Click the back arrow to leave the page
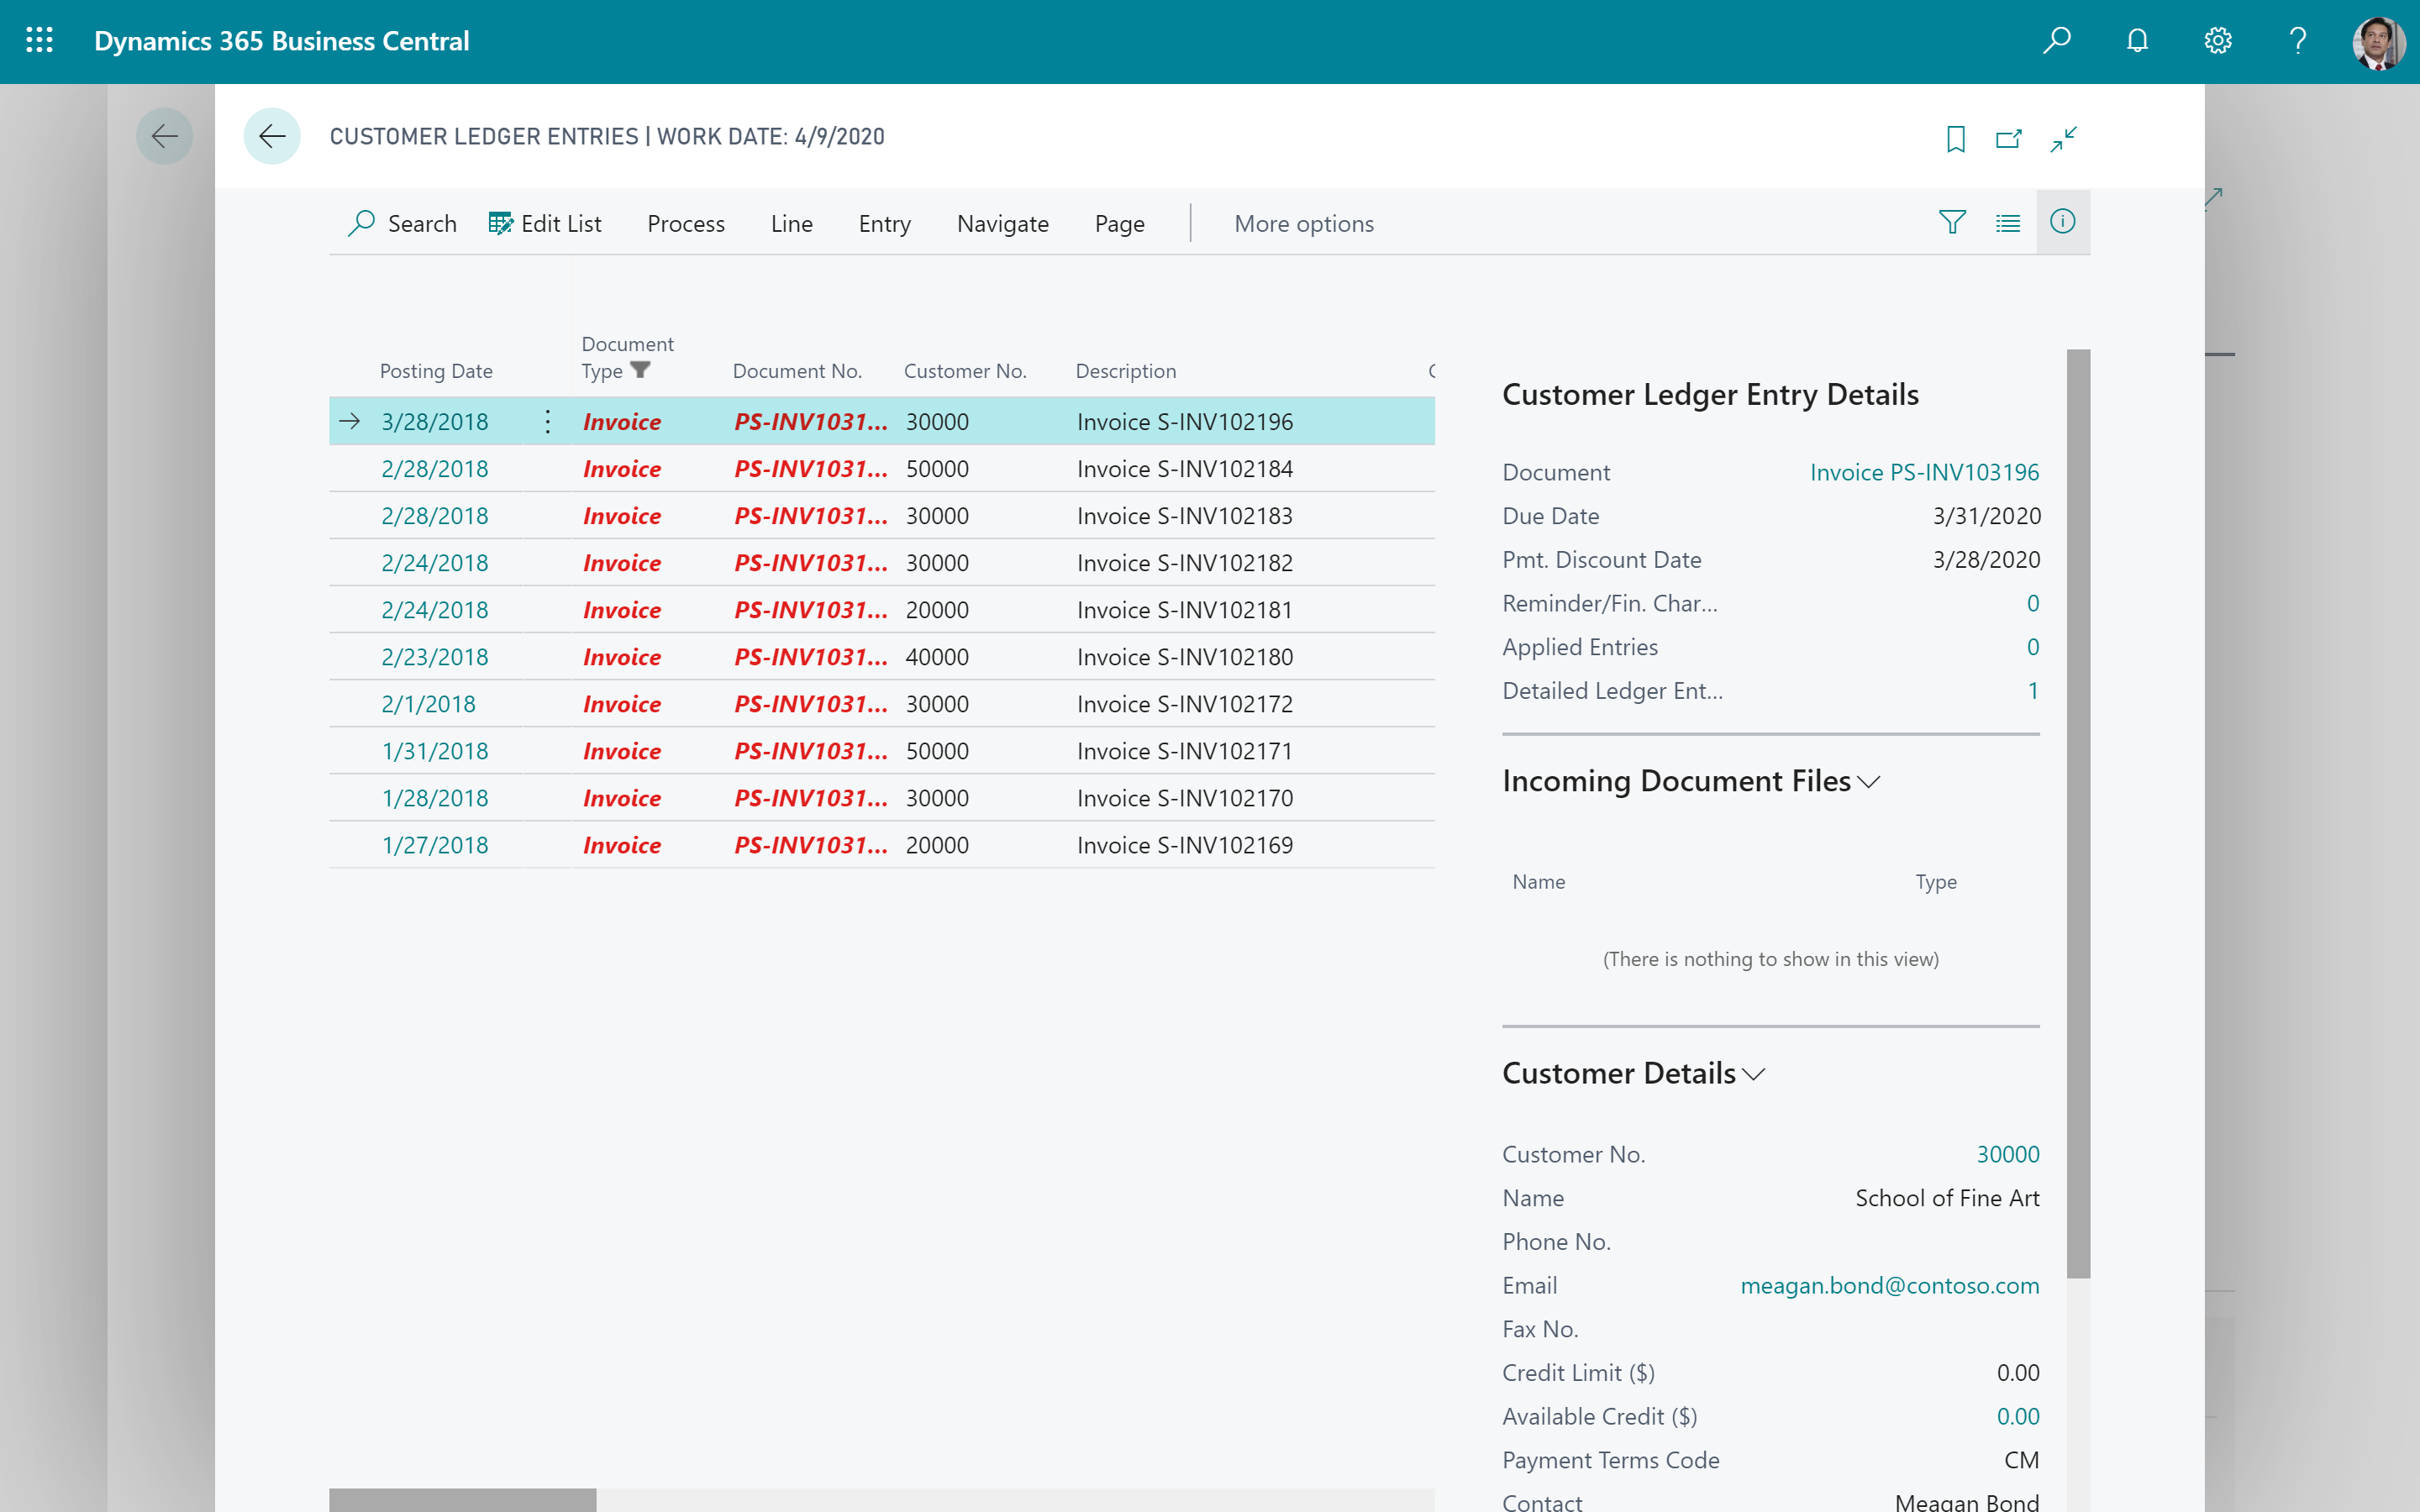2420x1512 pixels. [272, 136]
